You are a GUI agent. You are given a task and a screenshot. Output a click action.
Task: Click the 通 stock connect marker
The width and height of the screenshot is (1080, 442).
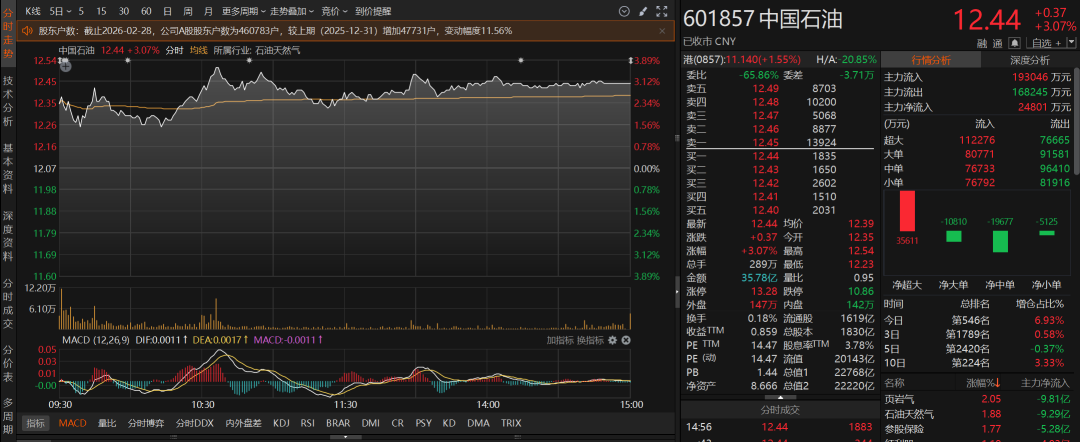pyautogui.click(x=997, y=43)
